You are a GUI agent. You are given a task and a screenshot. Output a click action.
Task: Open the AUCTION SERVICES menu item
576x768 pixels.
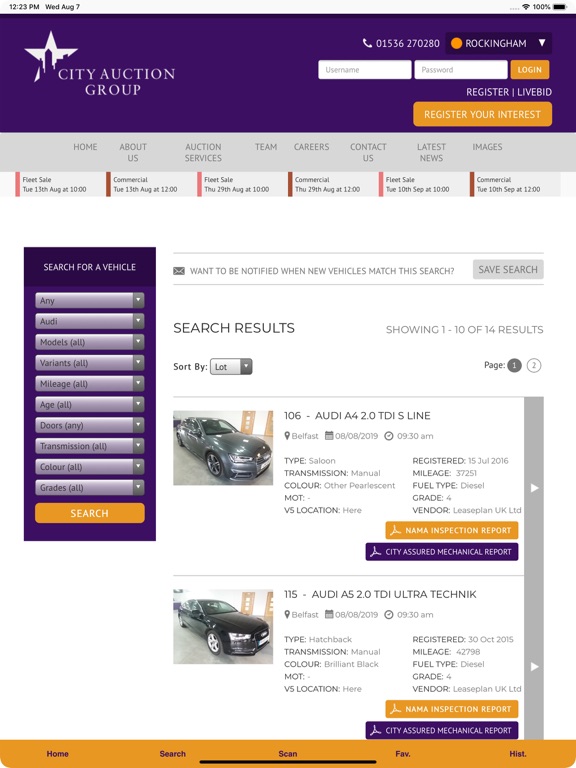pos(203,152)
